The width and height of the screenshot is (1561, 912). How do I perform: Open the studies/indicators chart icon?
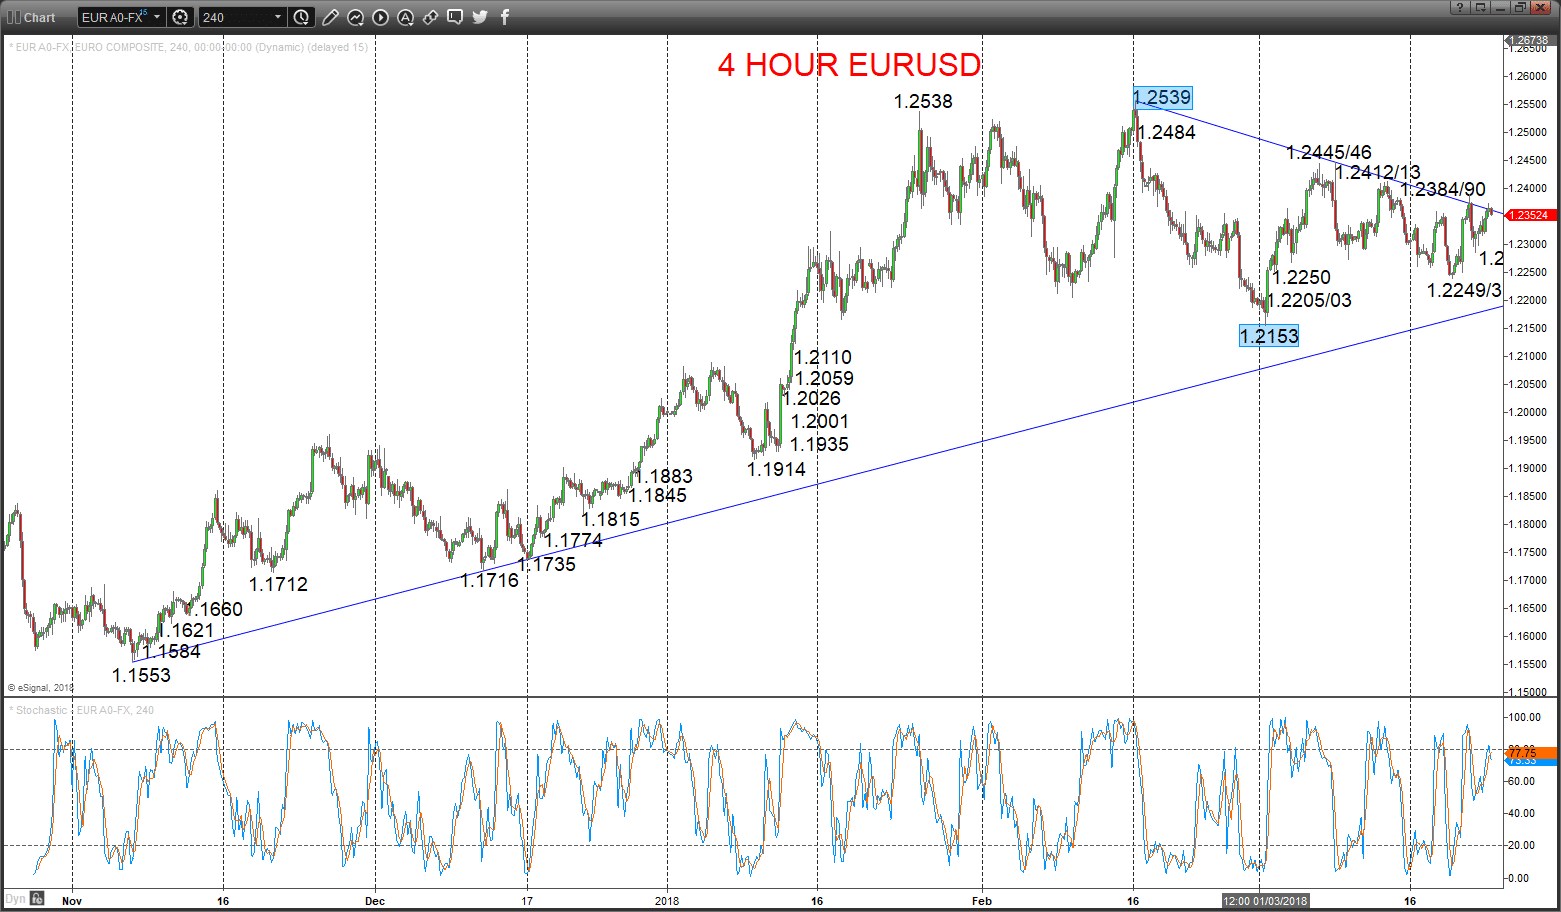point(355,17)
